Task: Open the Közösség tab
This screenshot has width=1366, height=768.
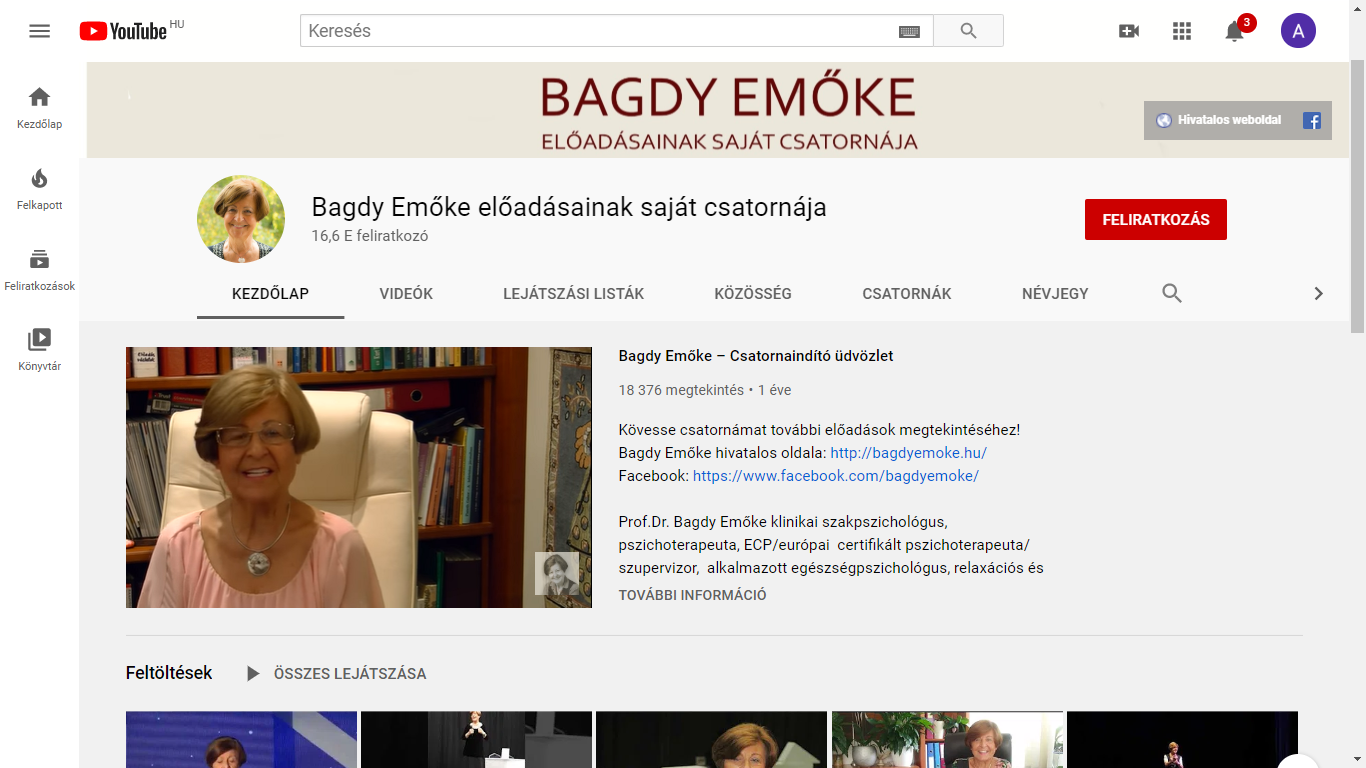Action: (x=753, y=293)
